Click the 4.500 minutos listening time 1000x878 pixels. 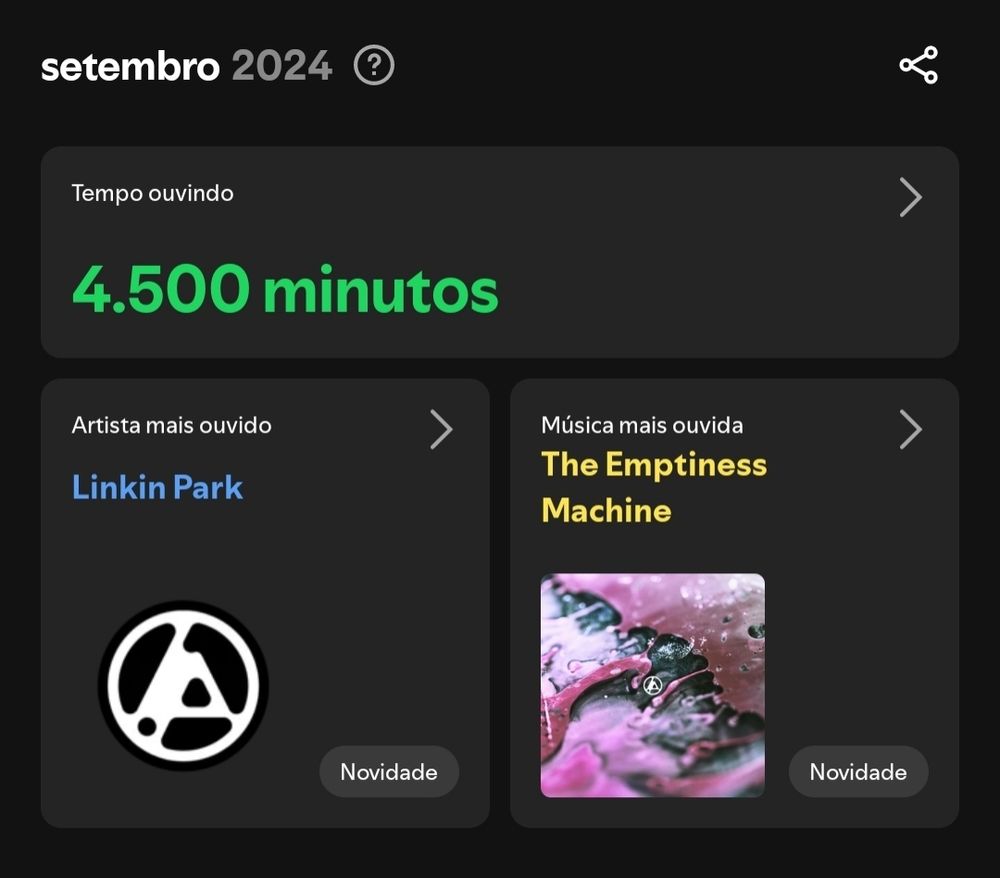pos(285,290)
